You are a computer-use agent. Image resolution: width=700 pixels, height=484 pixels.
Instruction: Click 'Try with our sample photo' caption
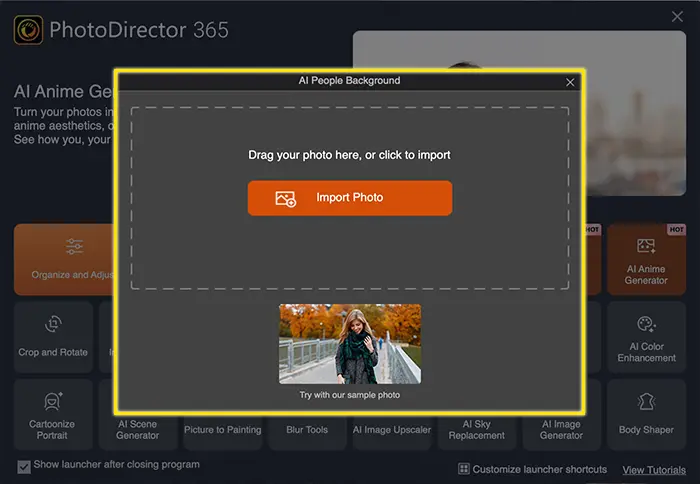click(350, 395)
